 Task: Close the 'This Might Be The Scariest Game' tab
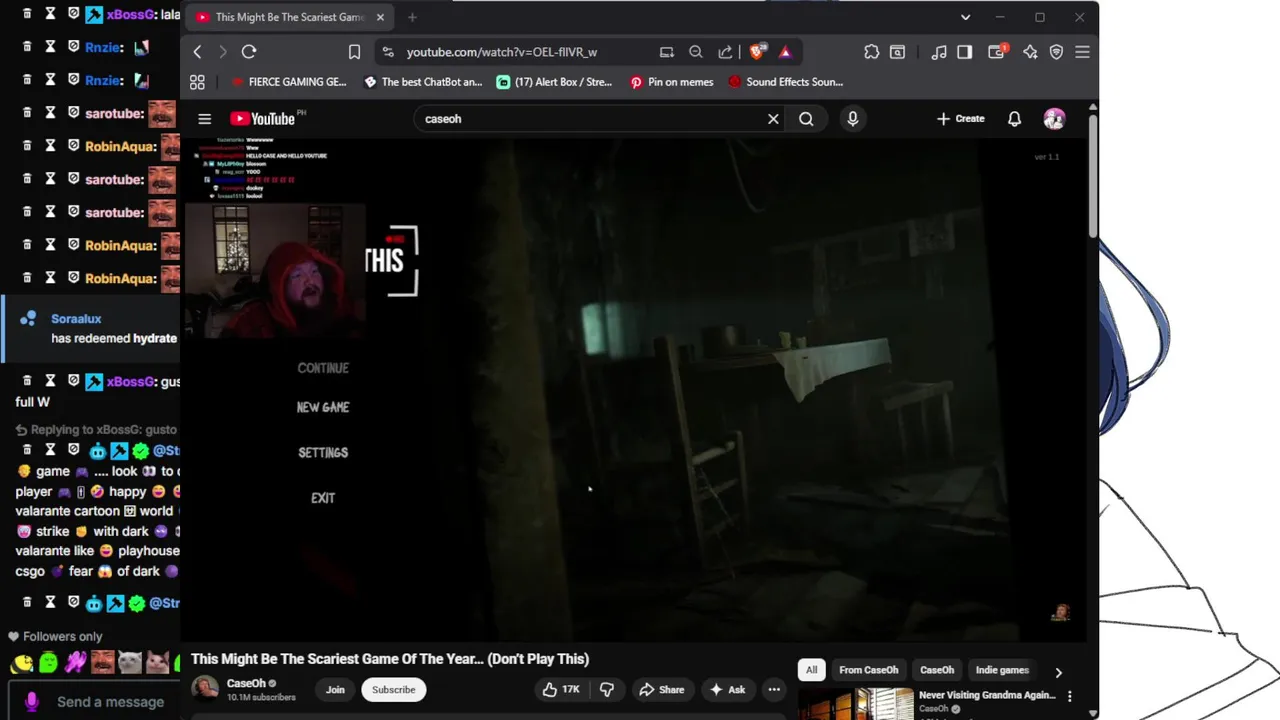coord(380,17)
